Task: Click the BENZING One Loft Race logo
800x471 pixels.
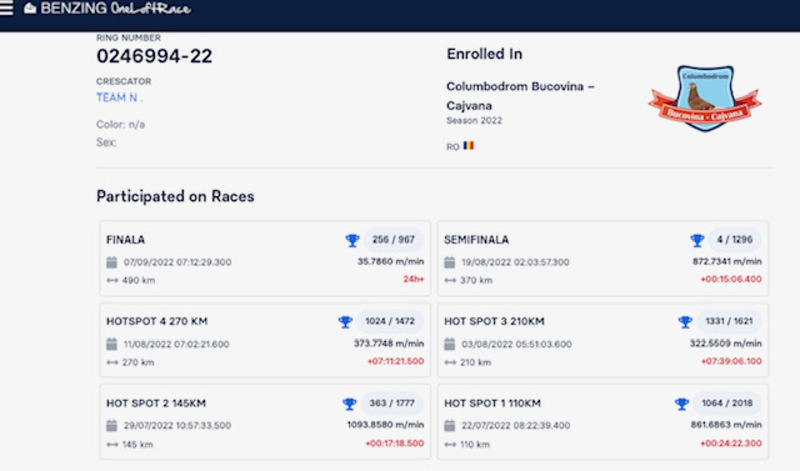Action: pyautogui.click(x=107, y=8)
